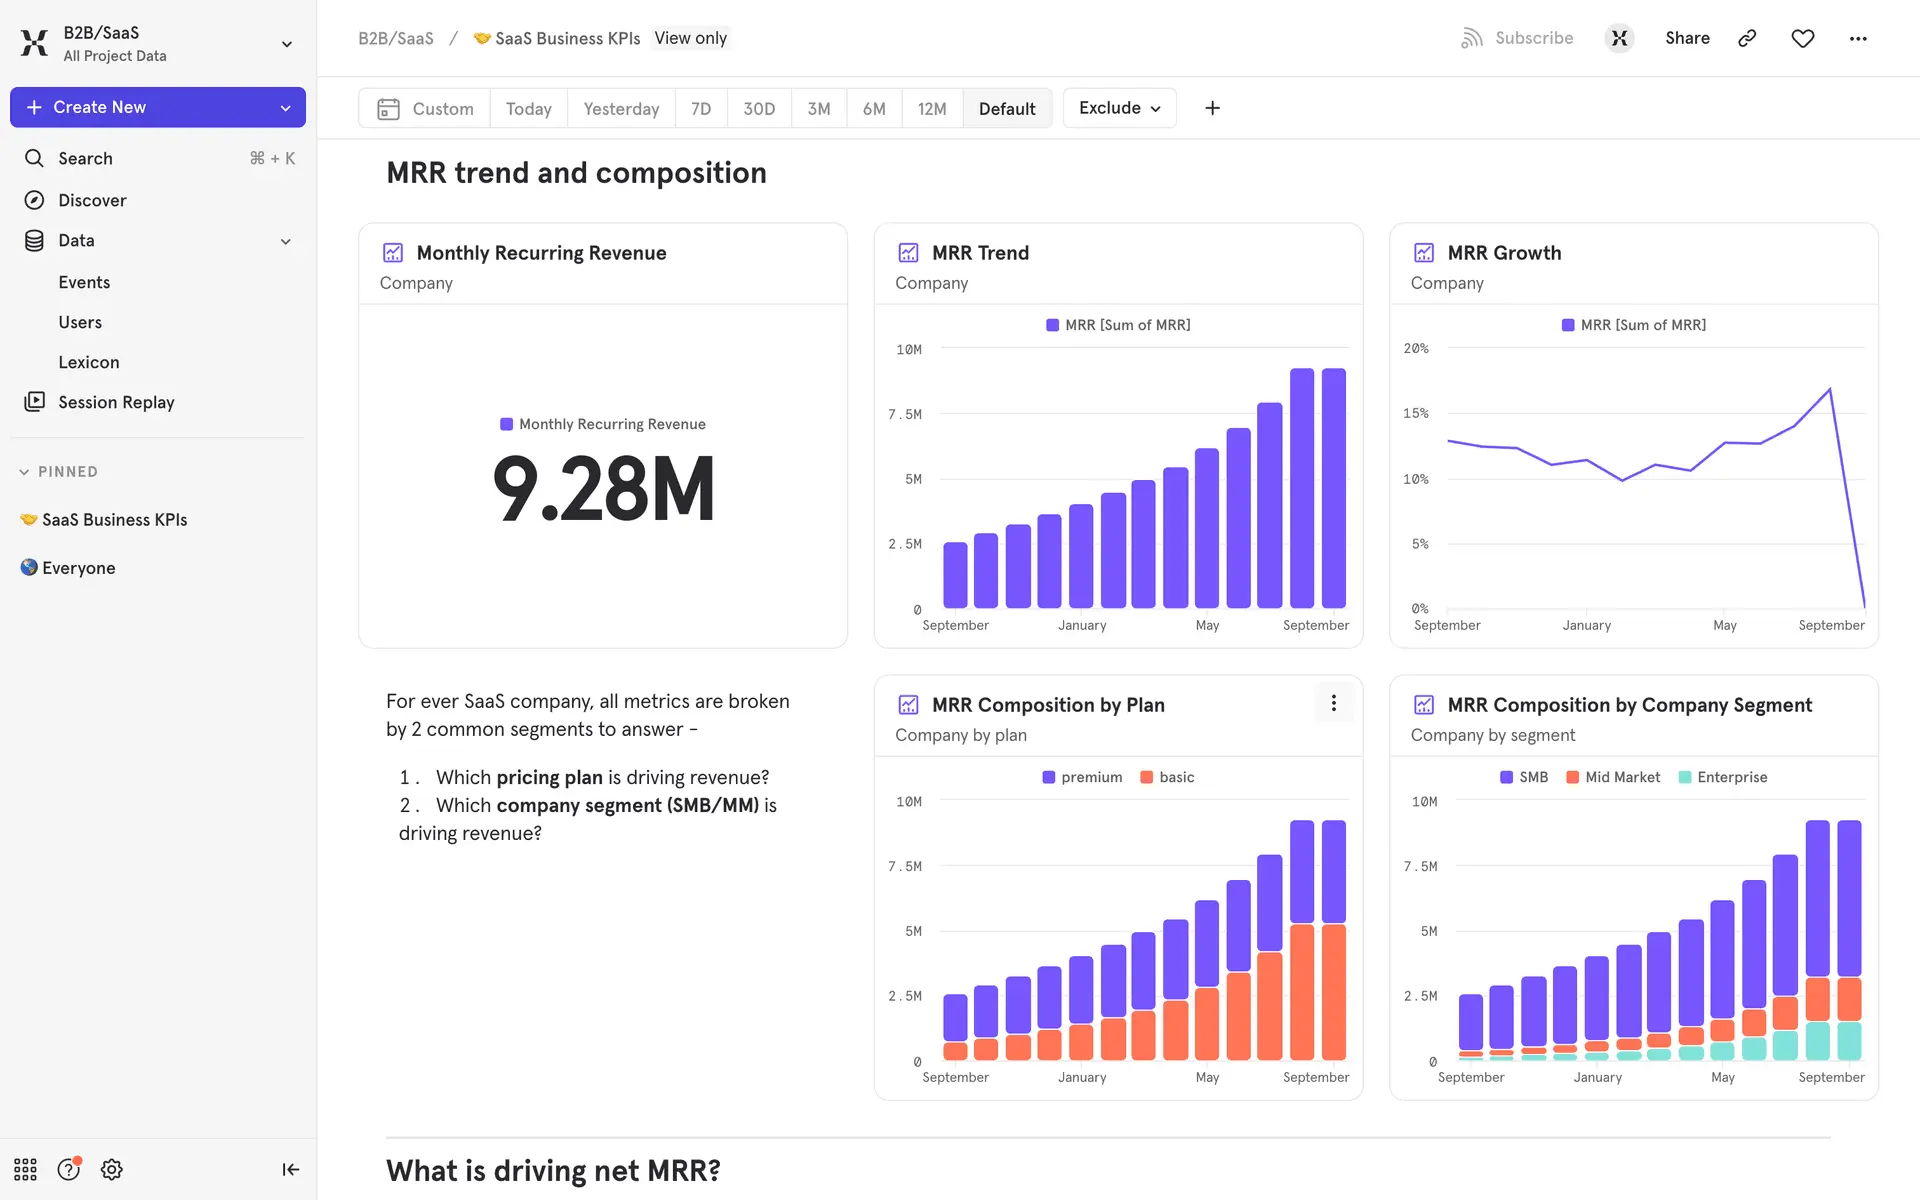
Task: Add a filter with plus icon
Action: coord(1212,108)
